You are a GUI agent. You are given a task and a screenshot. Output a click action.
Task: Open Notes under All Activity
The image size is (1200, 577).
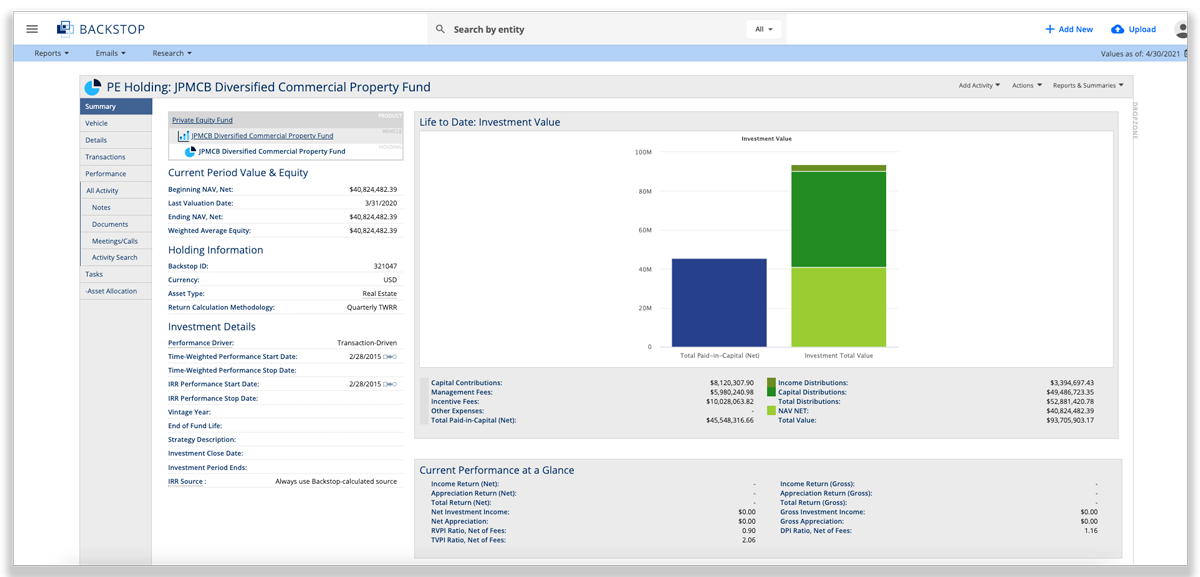tap(115, 207)
